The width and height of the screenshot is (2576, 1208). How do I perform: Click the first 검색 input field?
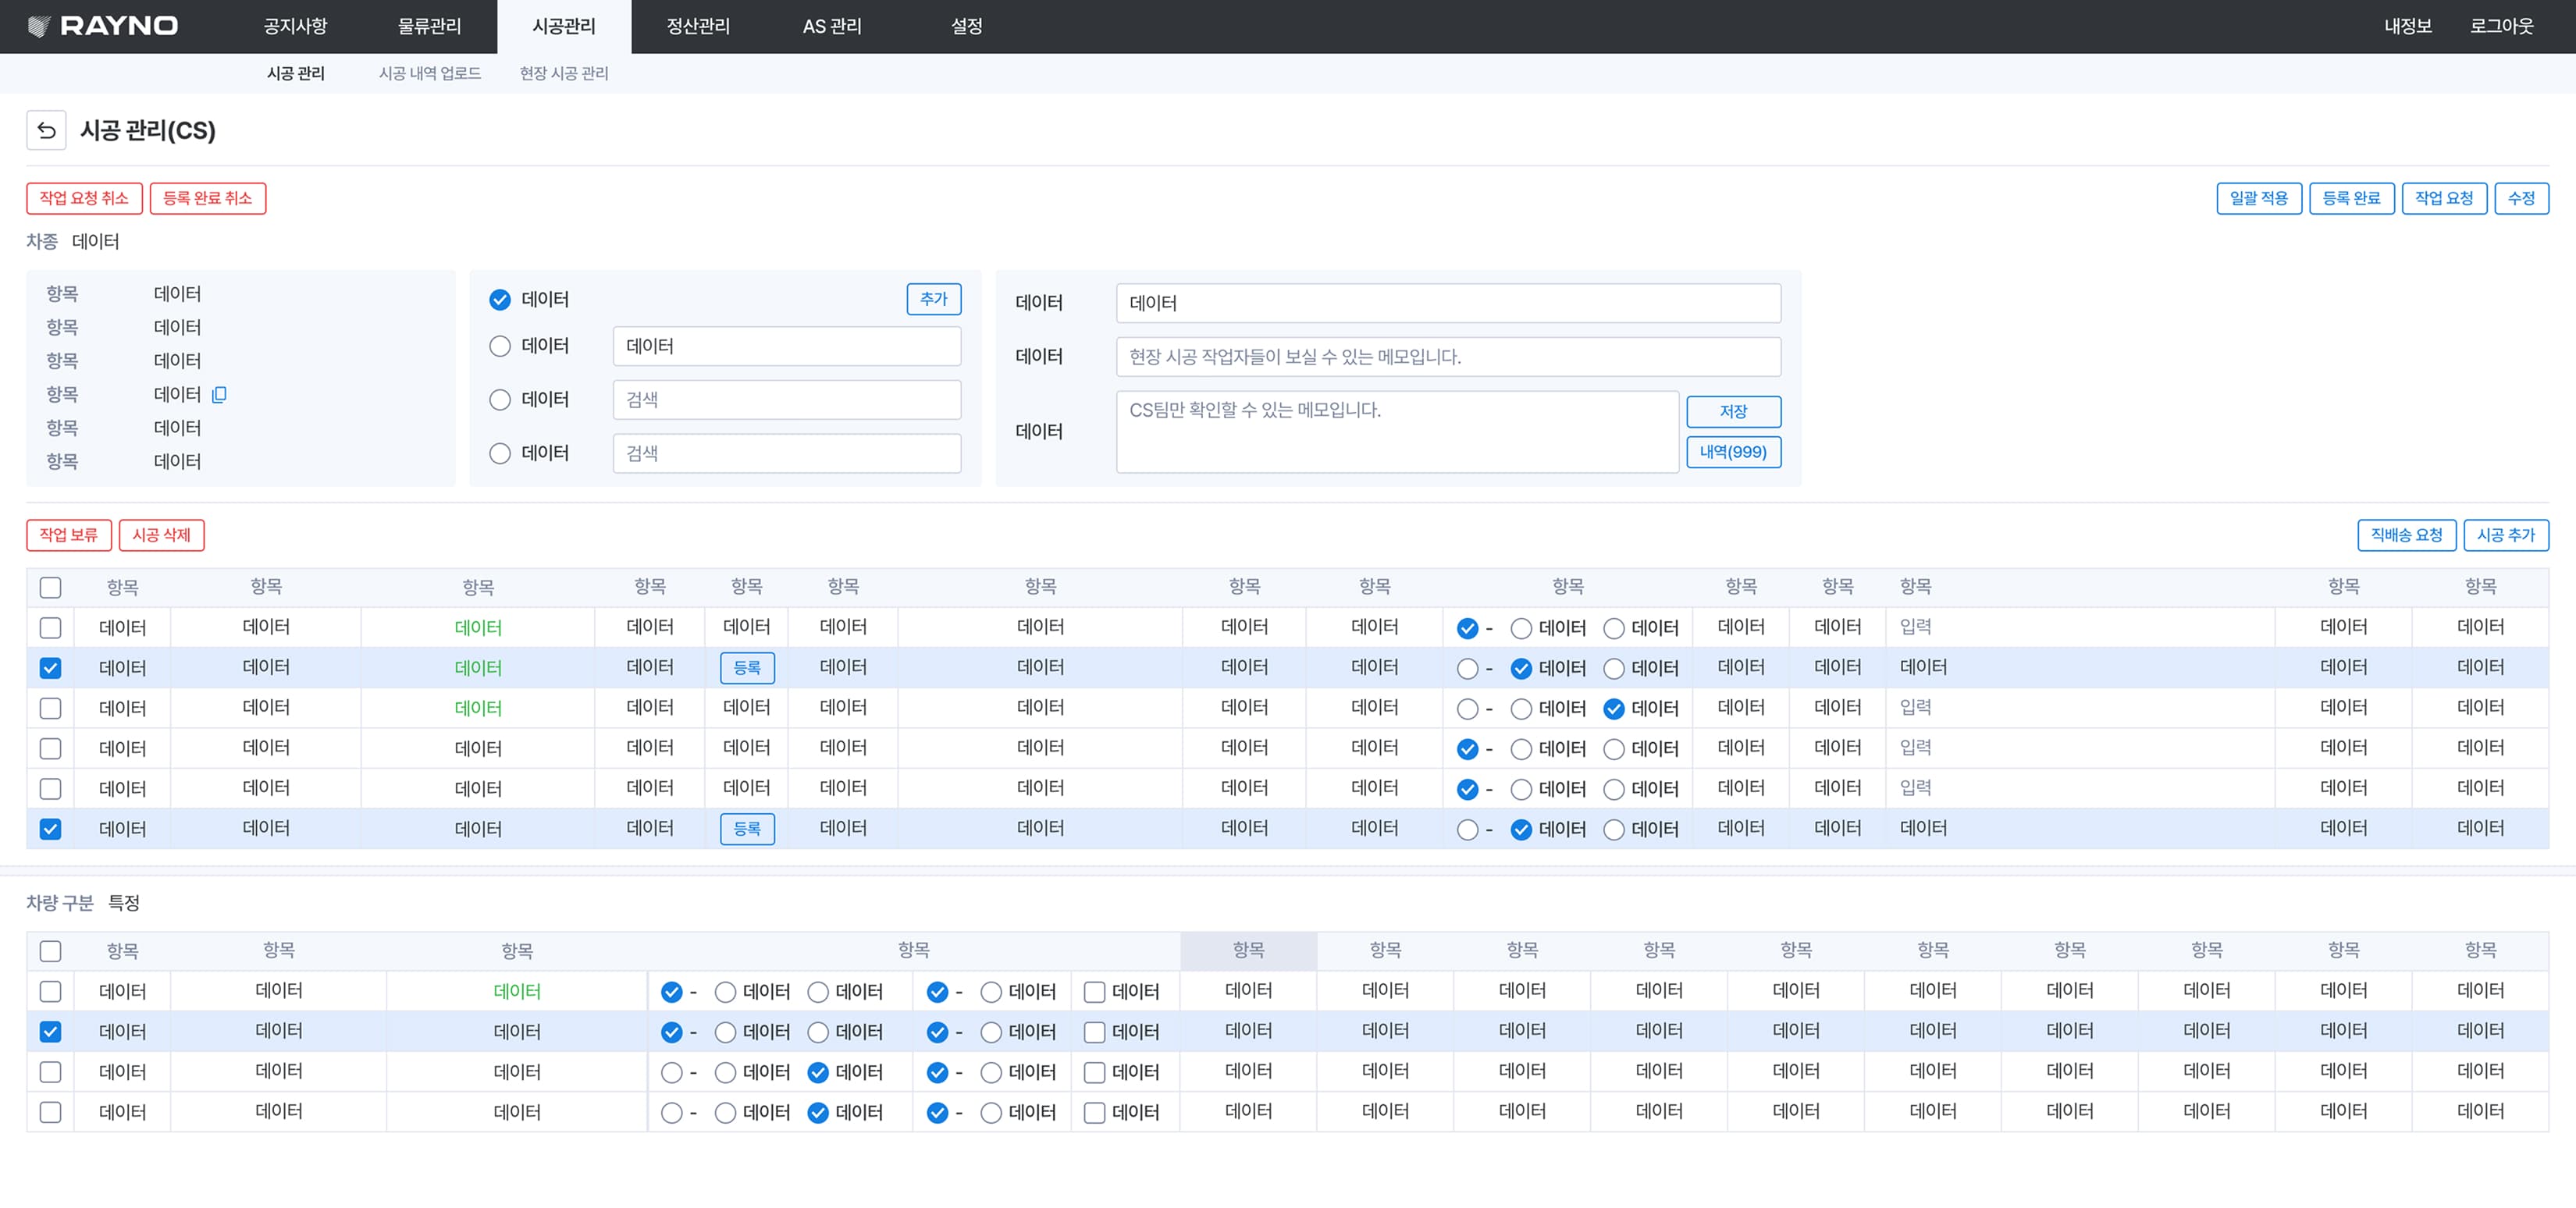pos(787,400)
